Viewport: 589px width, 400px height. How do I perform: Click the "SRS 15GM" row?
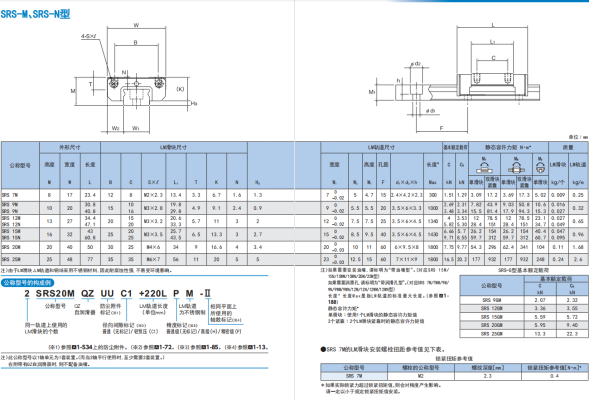pos(524,317)
